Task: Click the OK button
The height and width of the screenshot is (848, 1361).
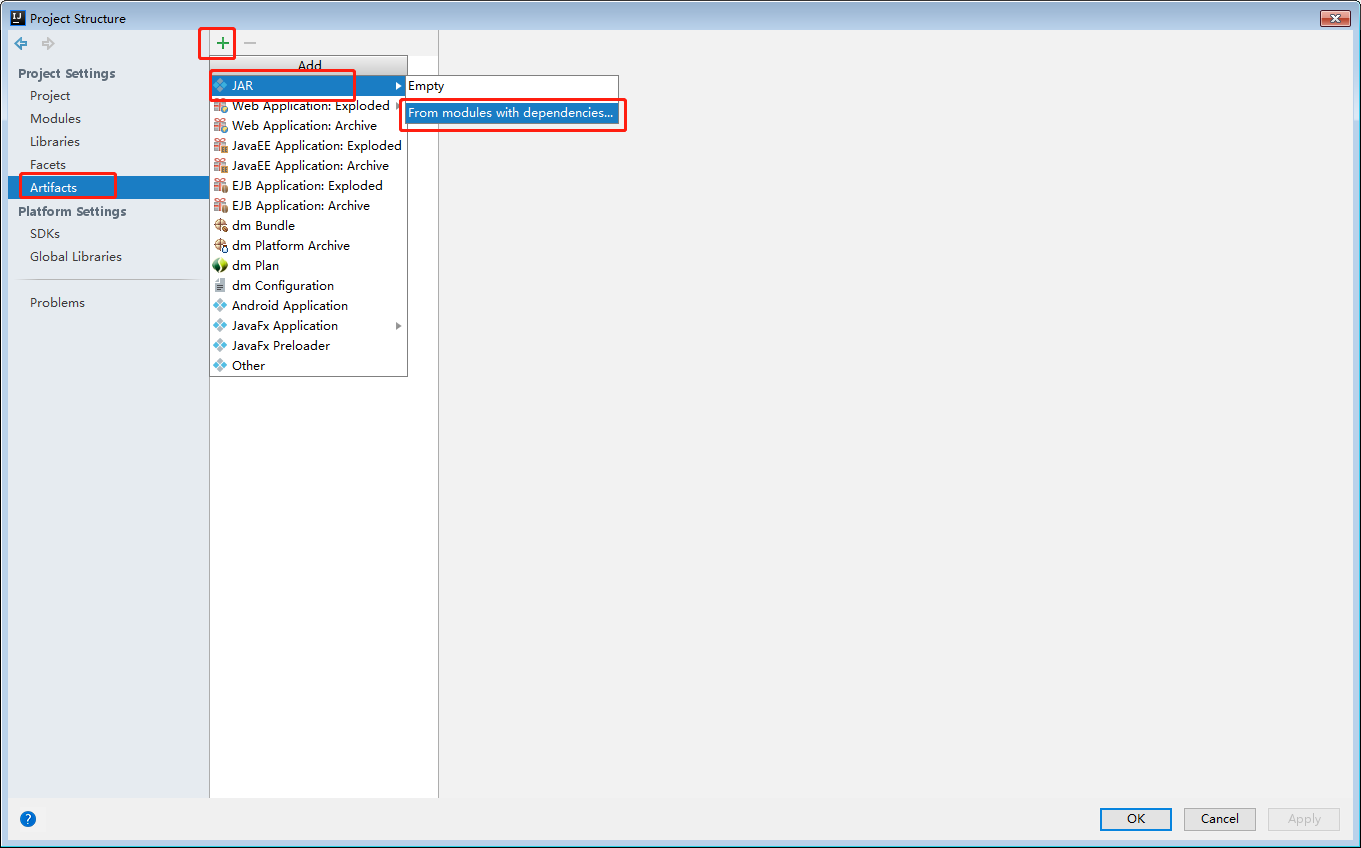Action: tap(1135, 818)
